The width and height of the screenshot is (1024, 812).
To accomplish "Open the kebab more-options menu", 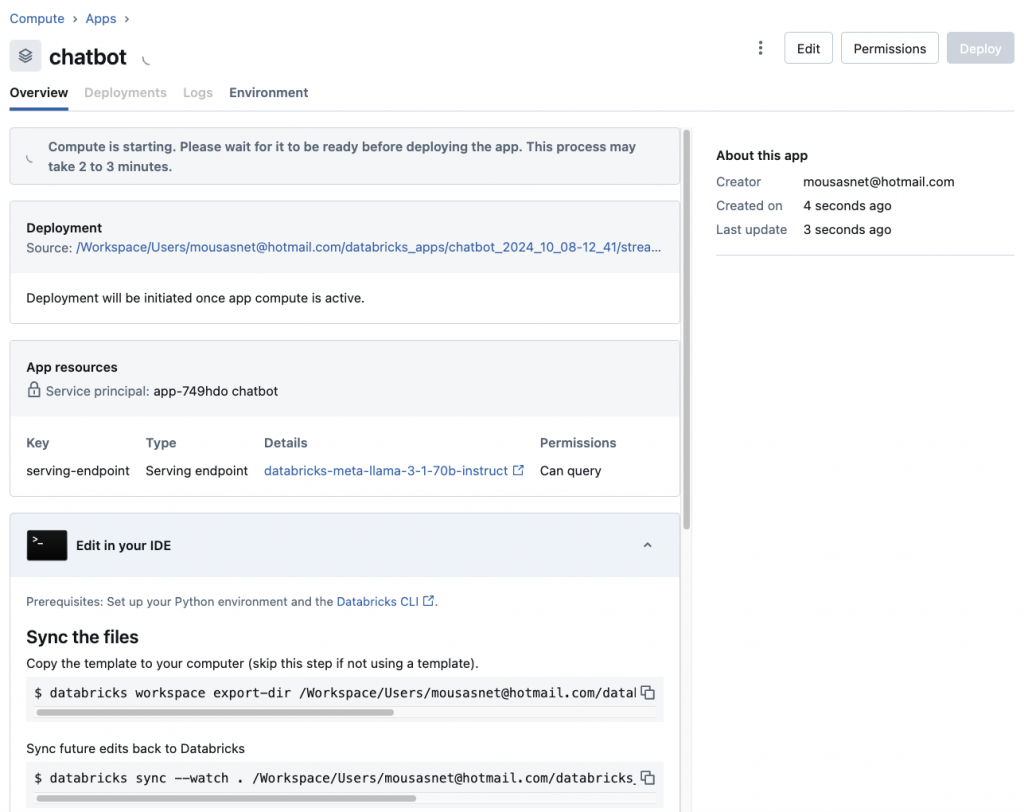I will [761, 48].
